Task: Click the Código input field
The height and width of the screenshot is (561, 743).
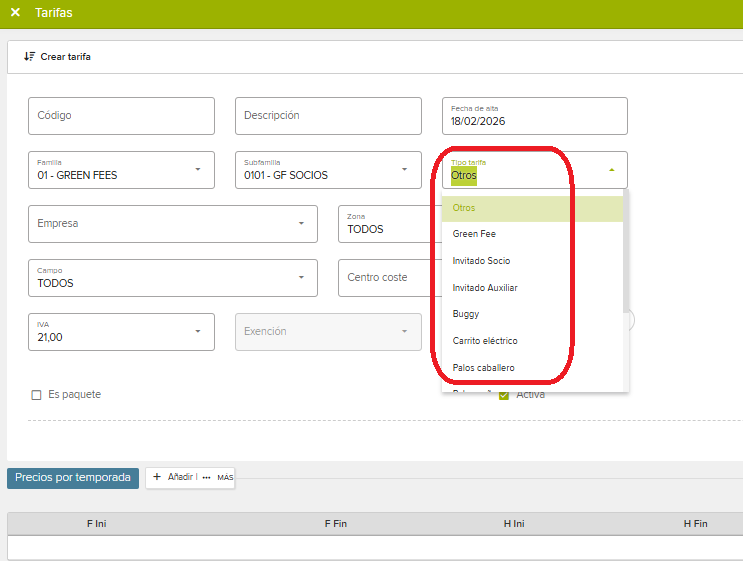Action: 121,116
